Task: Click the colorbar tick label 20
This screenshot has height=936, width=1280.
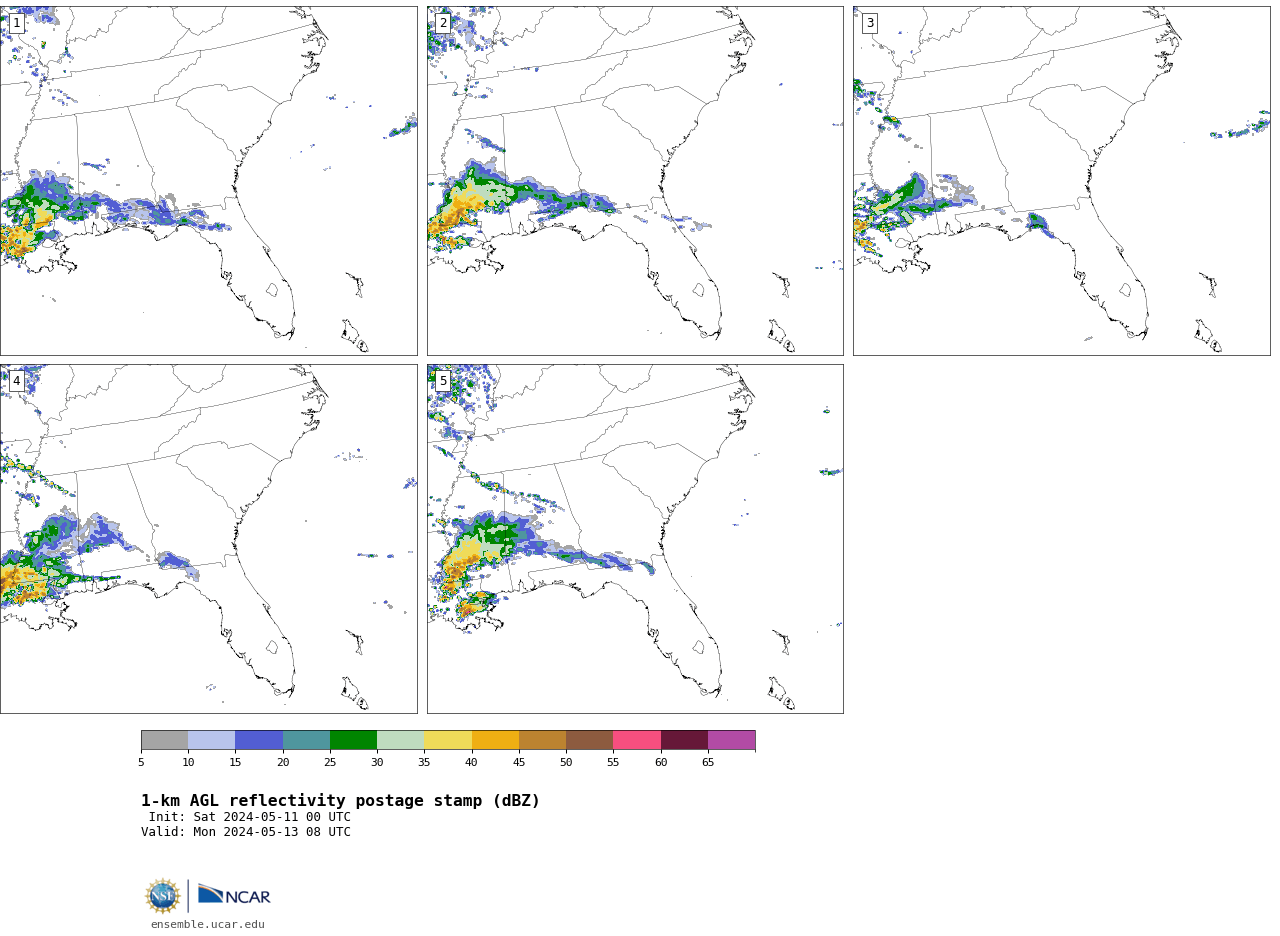Action: pos(283,763)
